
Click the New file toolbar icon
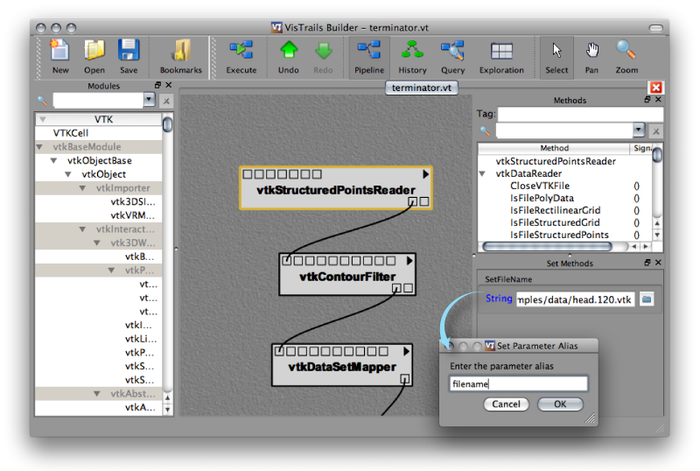point(60,52)
